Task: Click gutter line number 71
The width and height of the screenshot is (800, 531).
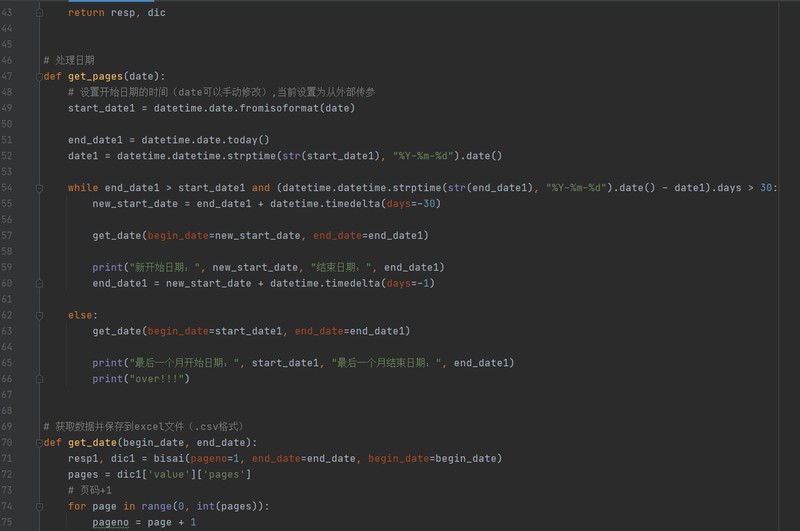Action: [x=7, y=459]
